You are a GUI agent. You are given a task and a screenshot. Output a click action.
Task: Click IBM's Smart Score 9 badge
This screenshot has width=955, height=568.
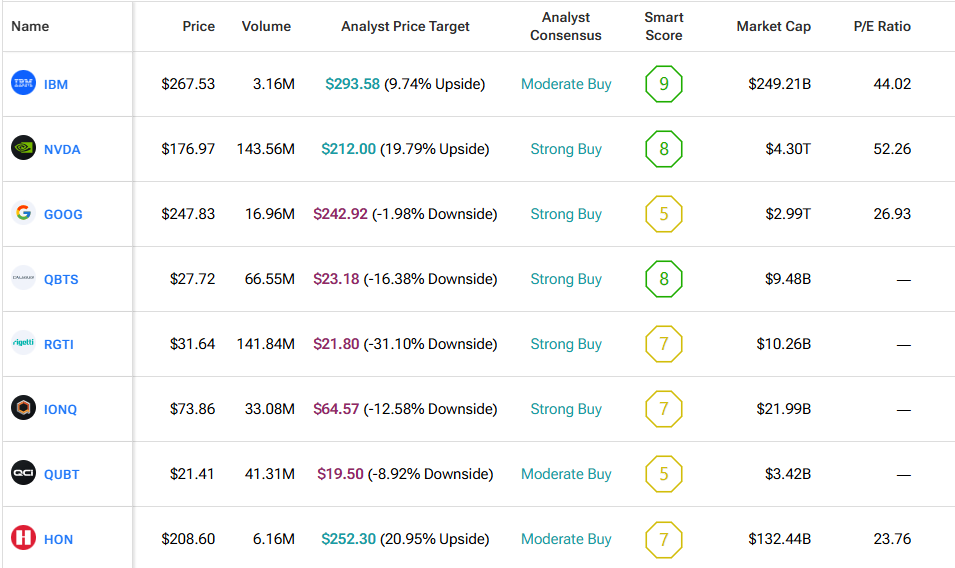point(664,84)
